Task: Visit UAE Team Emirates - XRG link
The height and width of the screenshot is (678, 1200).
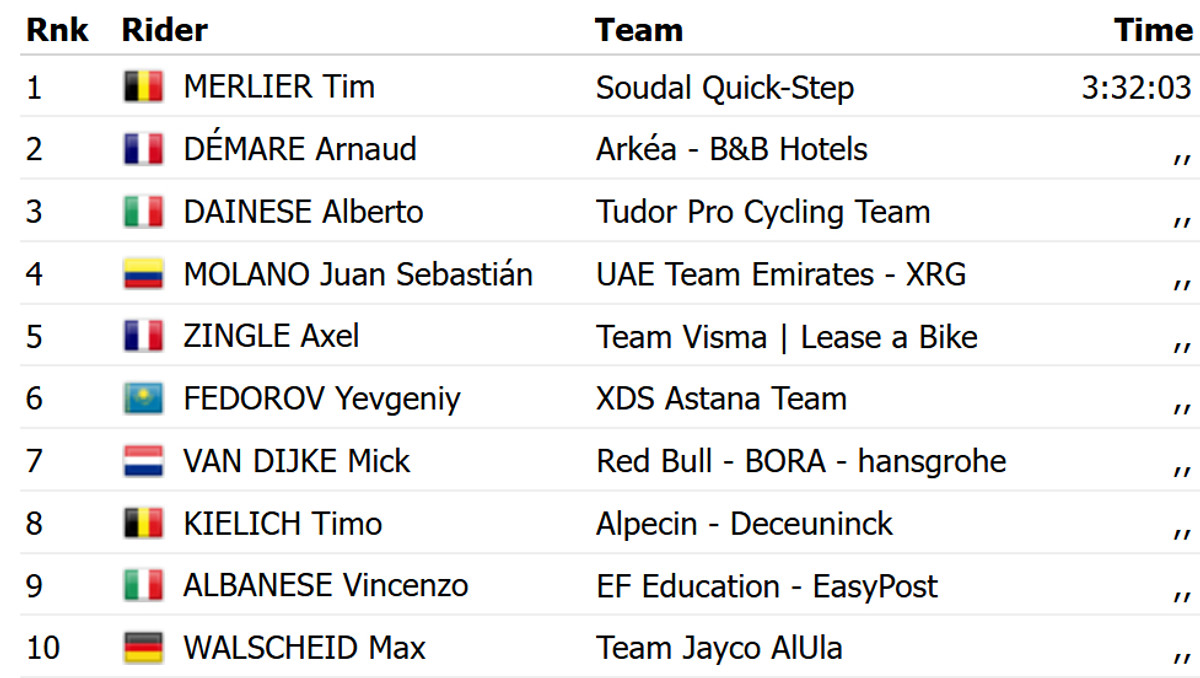Action: pyautogui.click(x=781, y=274)
